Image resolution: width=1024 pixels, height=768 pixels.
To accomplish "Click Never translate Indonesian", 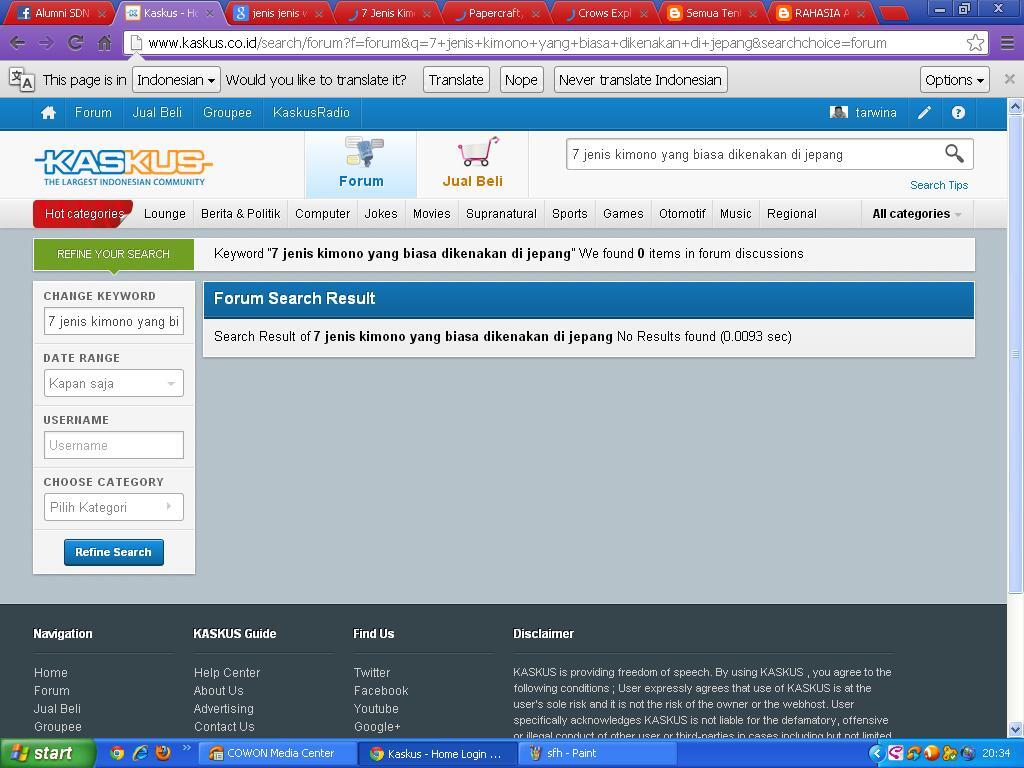I will [640, 80].
